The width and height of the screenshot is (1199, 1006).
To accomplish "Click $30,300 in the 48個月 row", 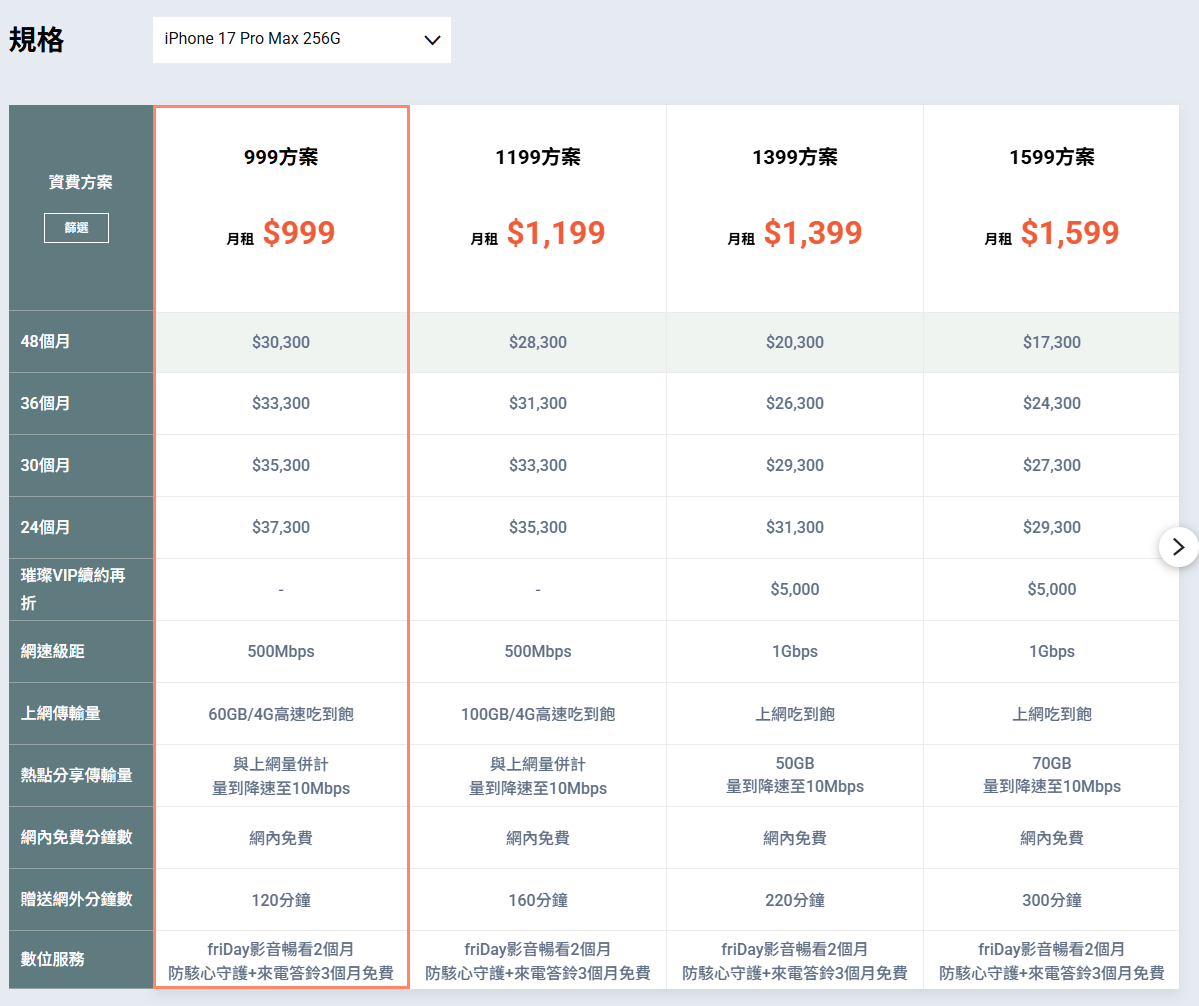I will pyautogui.click(x=281, y=342).
